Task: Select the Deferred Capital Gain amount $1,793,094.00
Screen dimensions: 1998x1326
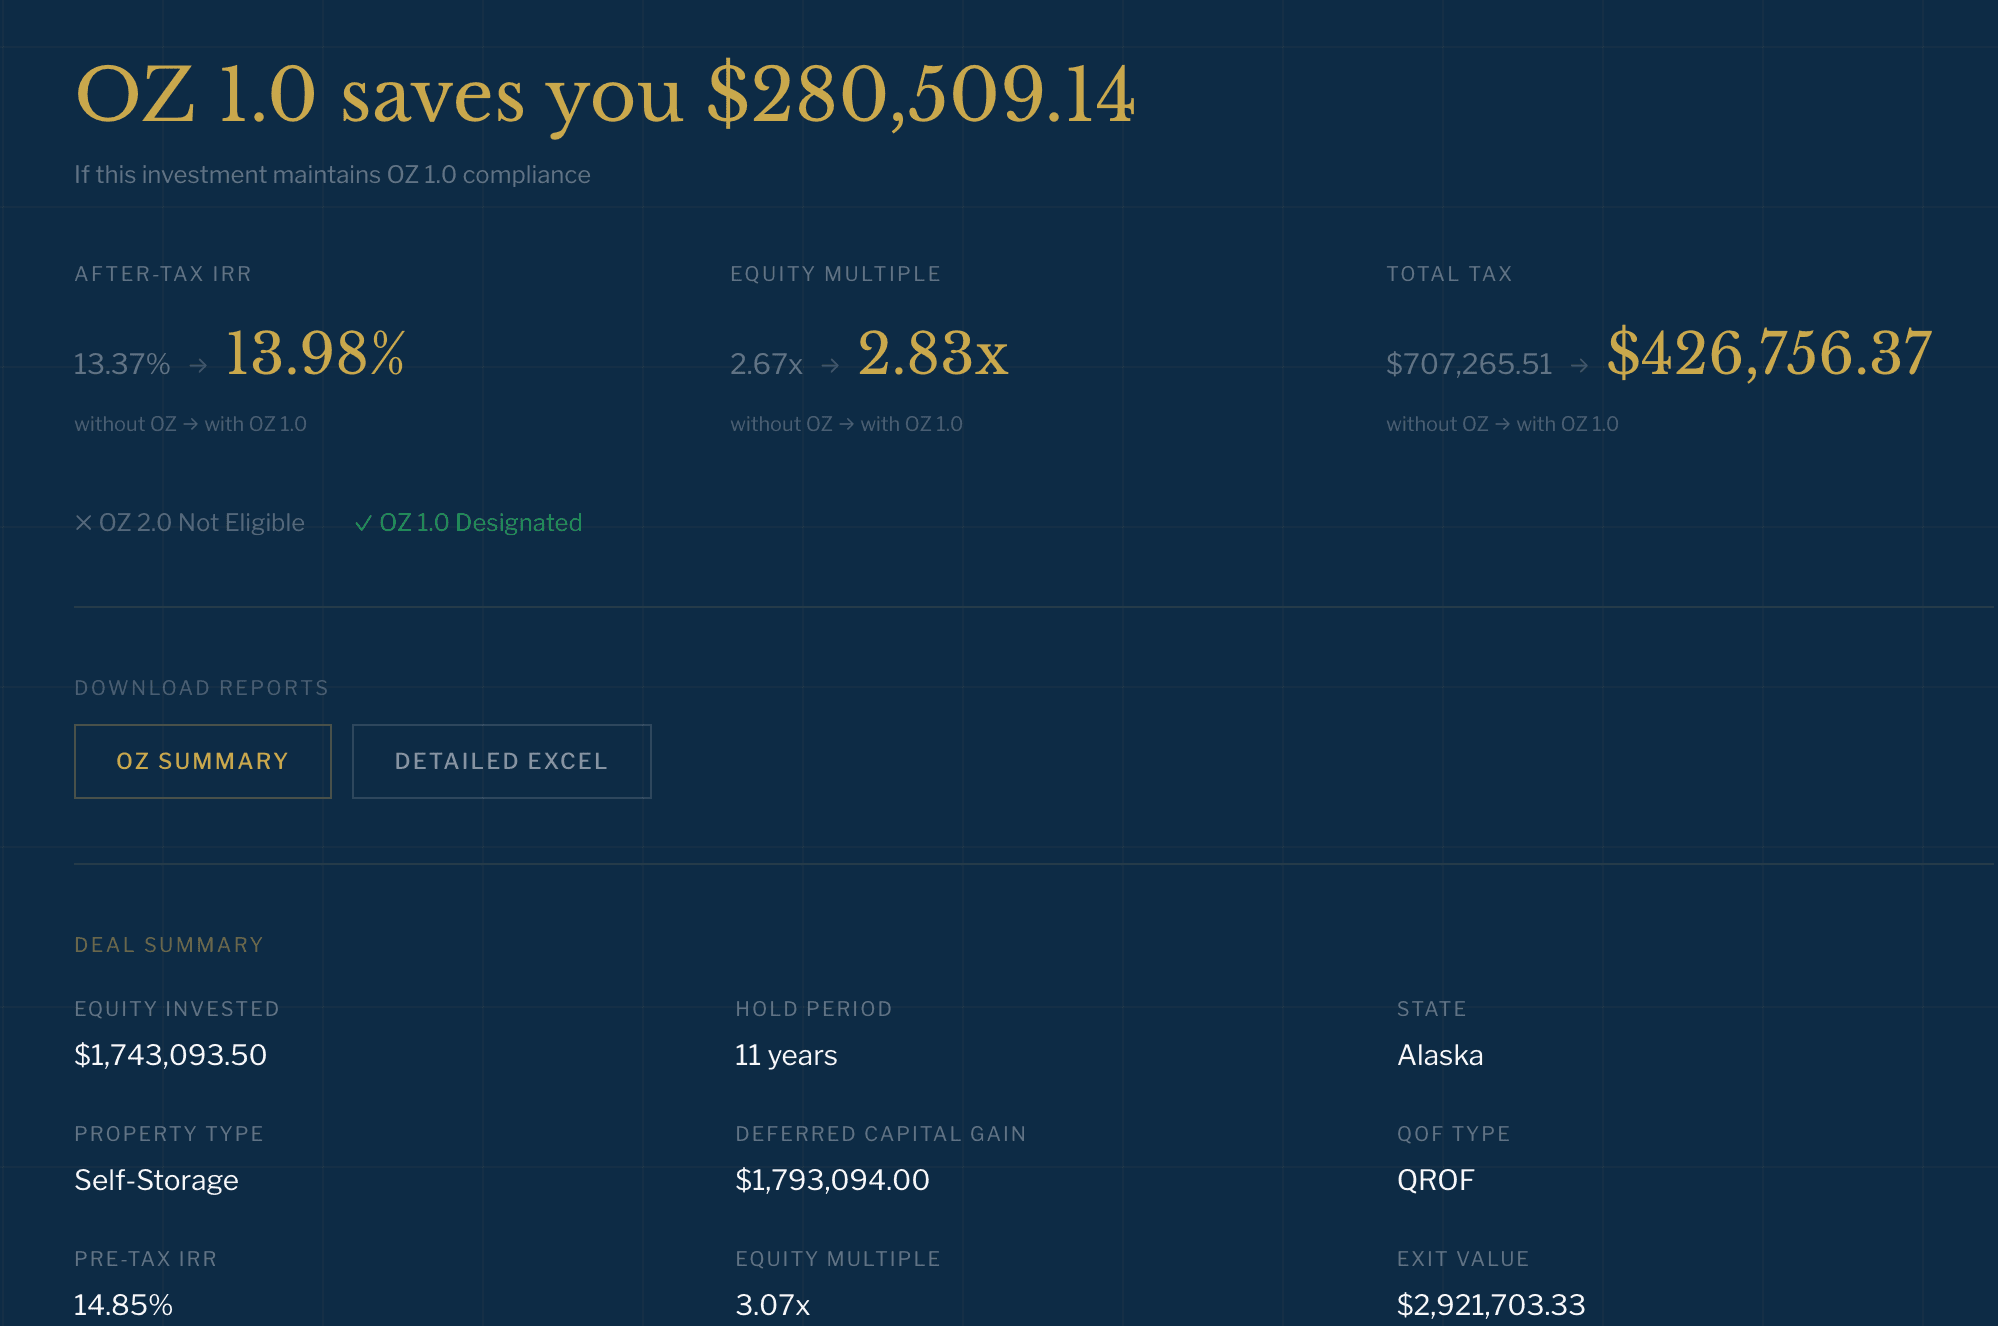Action: tap(831, 1180)
